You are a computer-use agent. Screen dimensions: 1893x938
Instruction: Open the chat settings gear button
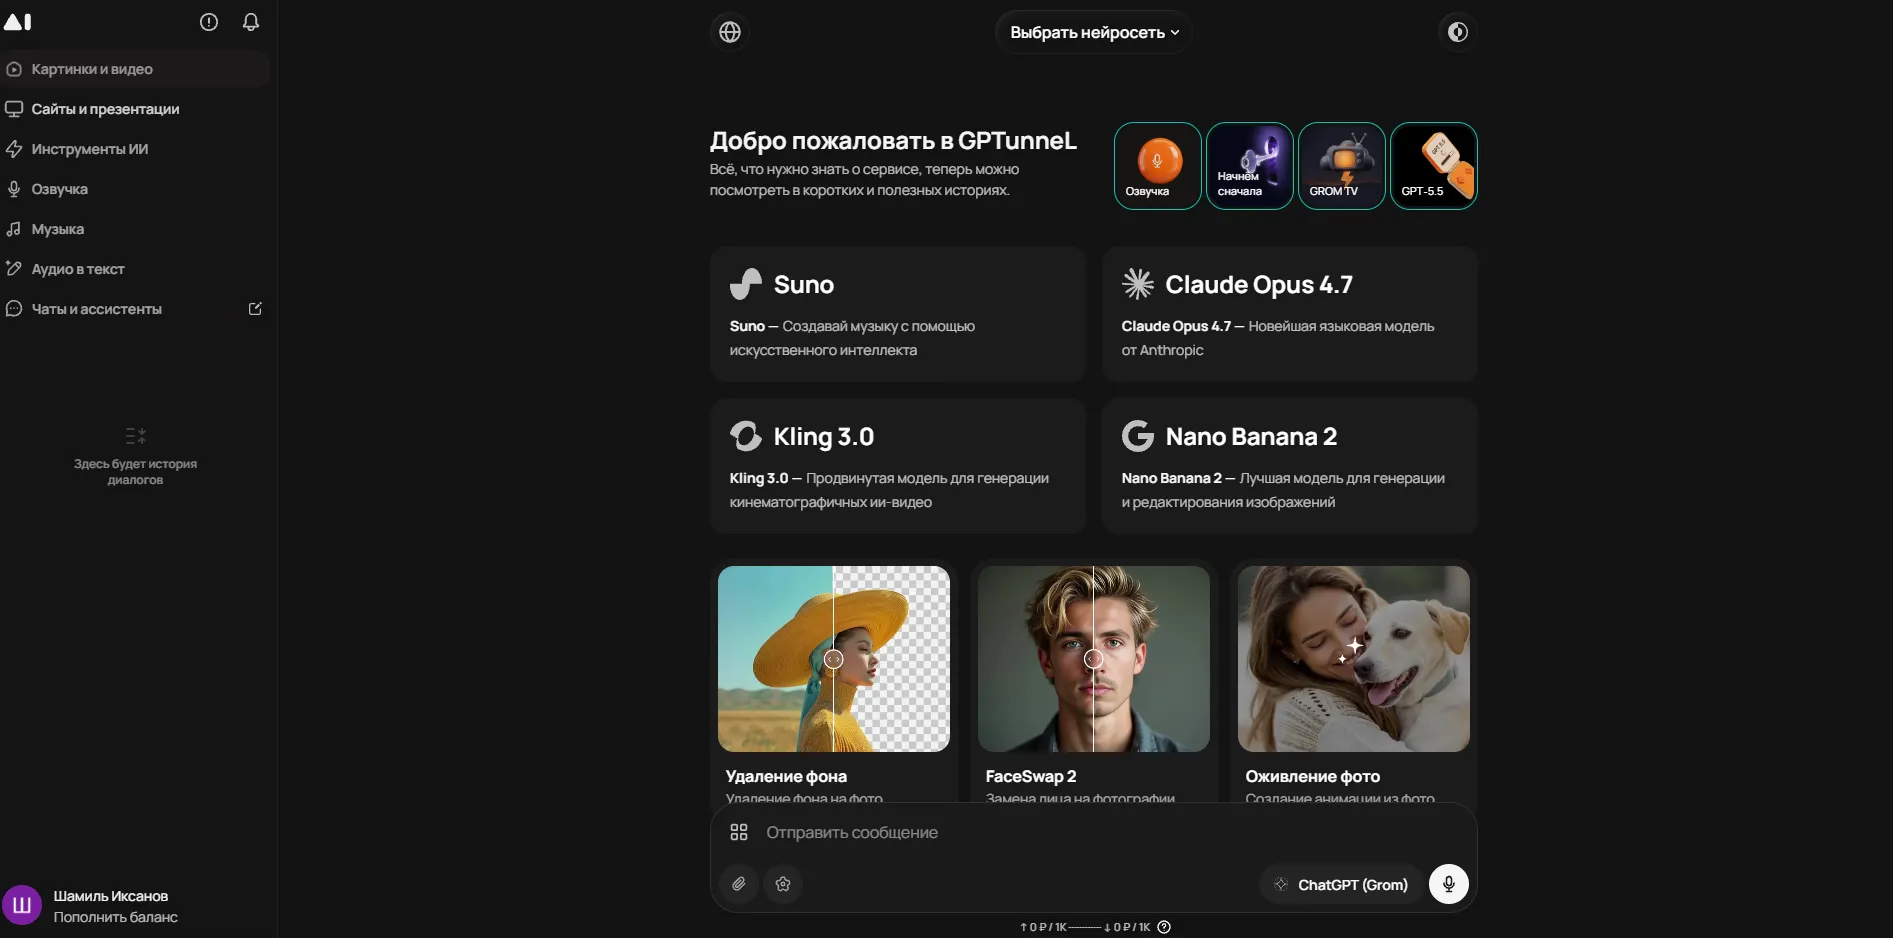pyautogui.click(x=783, y=884)
